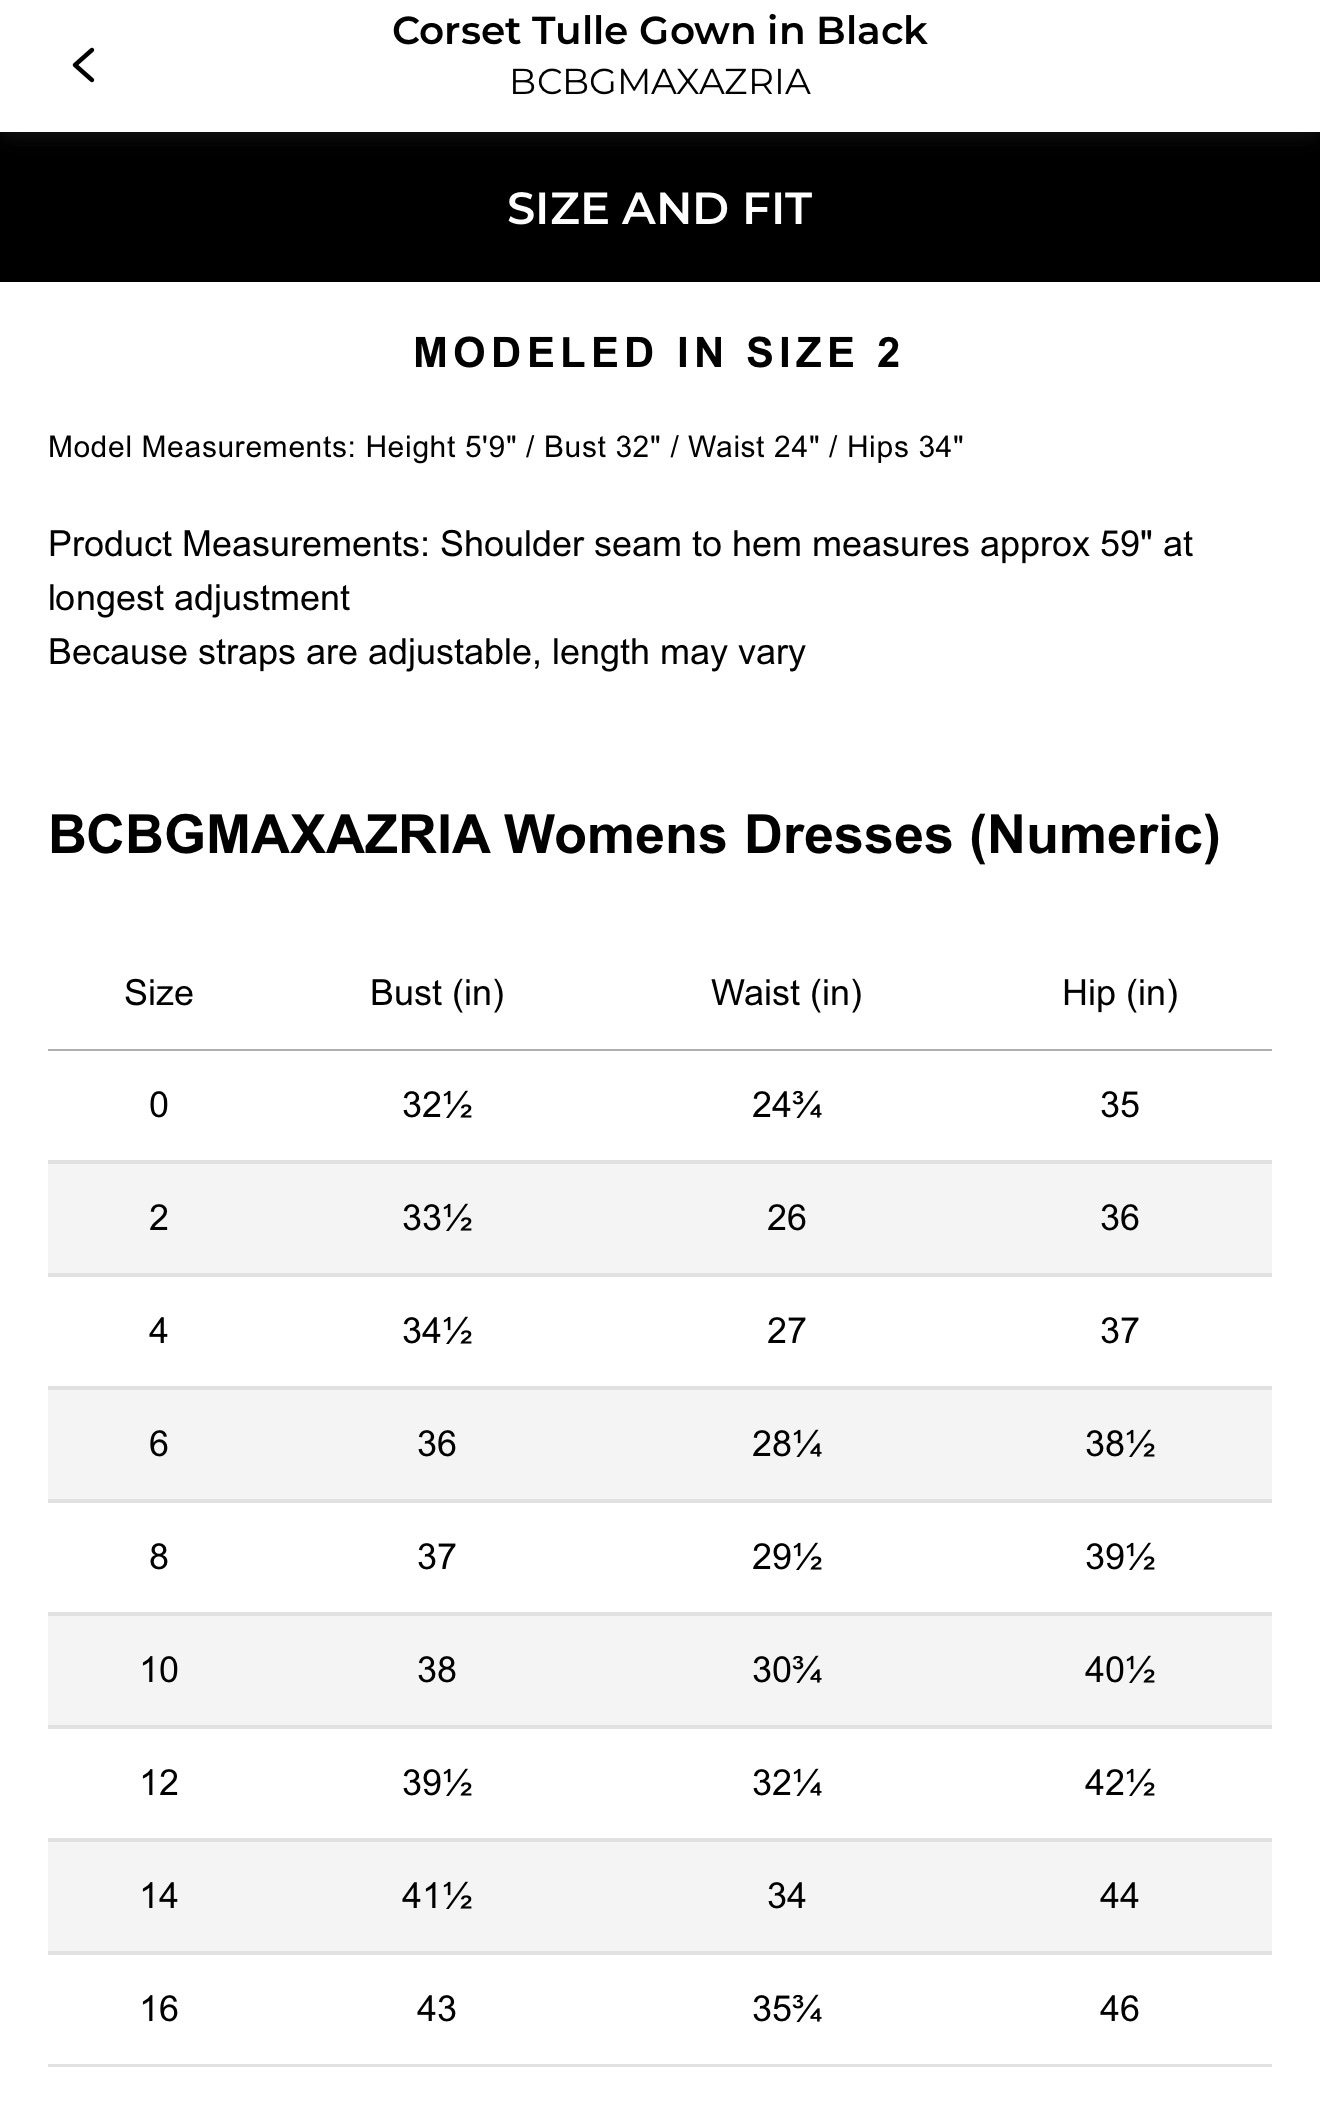Click the Product Measurements description
The image size is (1320, 2109).
tap(620, 598)
